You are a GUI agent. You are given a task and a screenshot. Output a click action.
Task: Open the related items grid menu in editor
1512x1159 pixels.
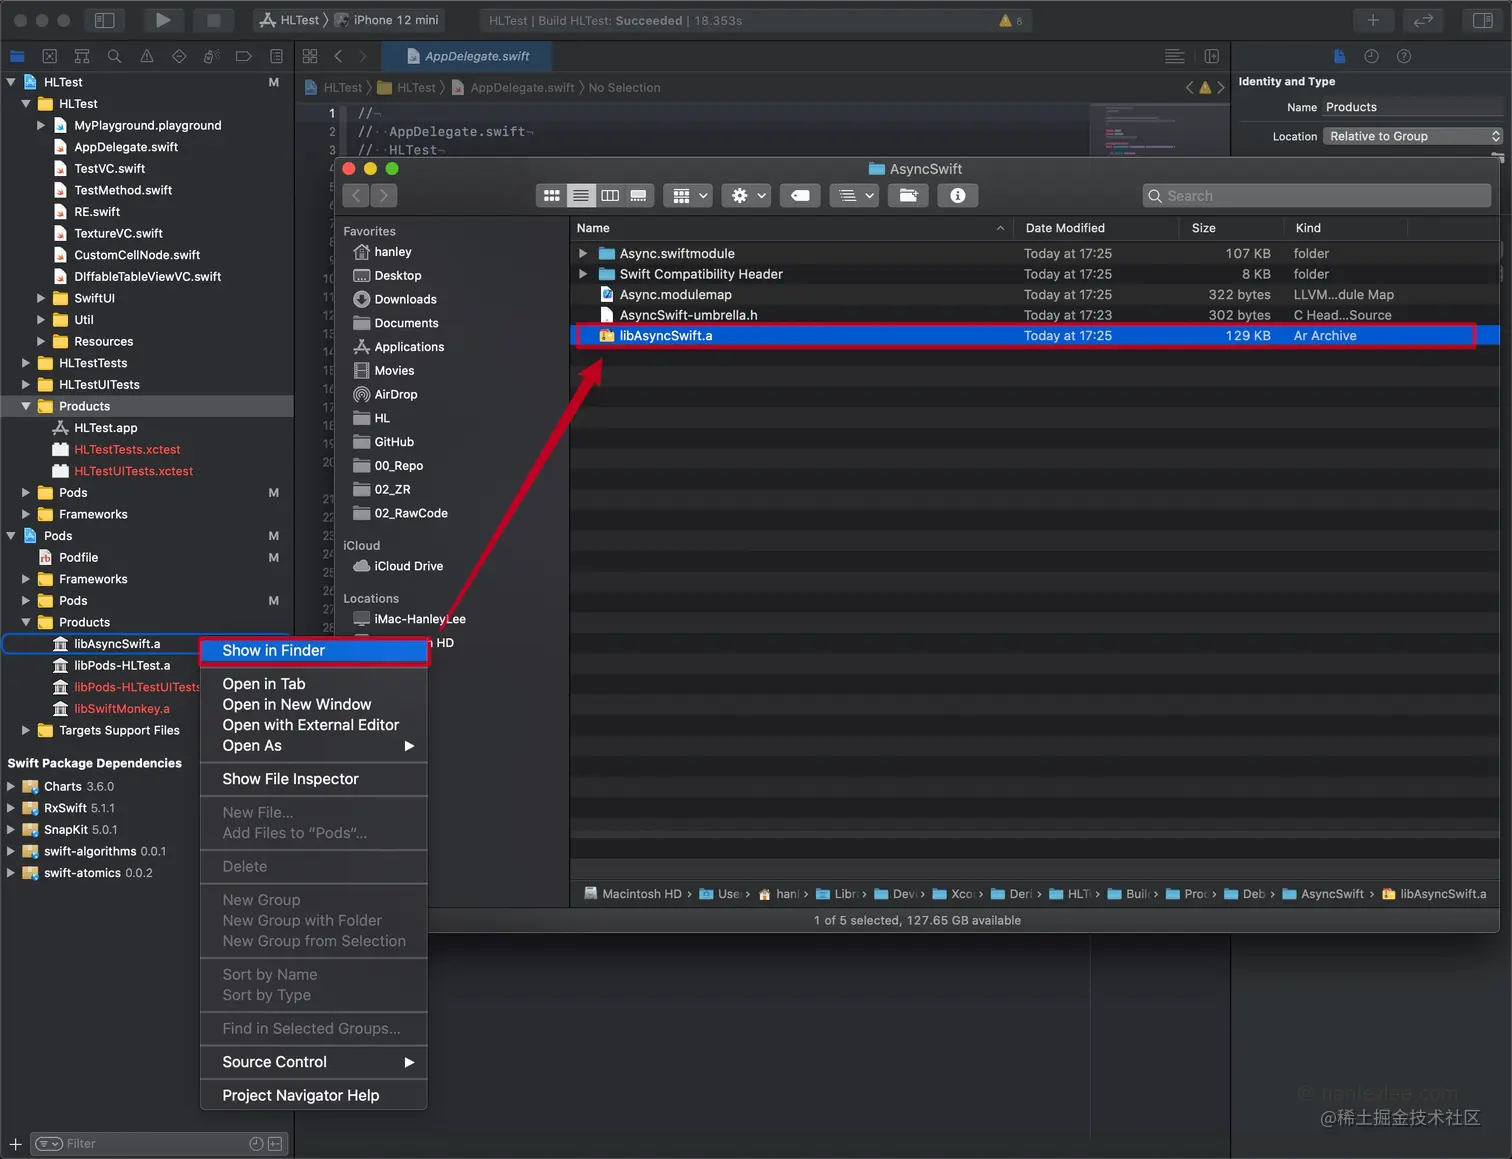(x=310, y=56)
